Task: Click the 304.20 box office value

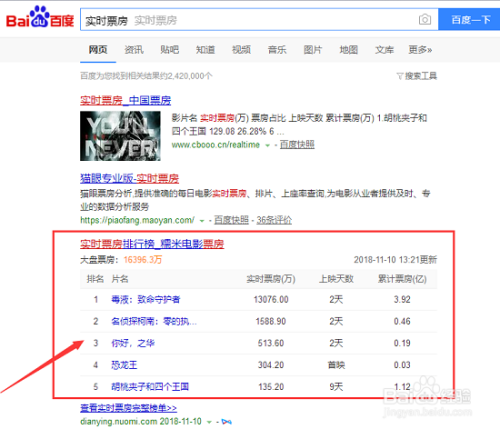Action: (x=271, y=365)
